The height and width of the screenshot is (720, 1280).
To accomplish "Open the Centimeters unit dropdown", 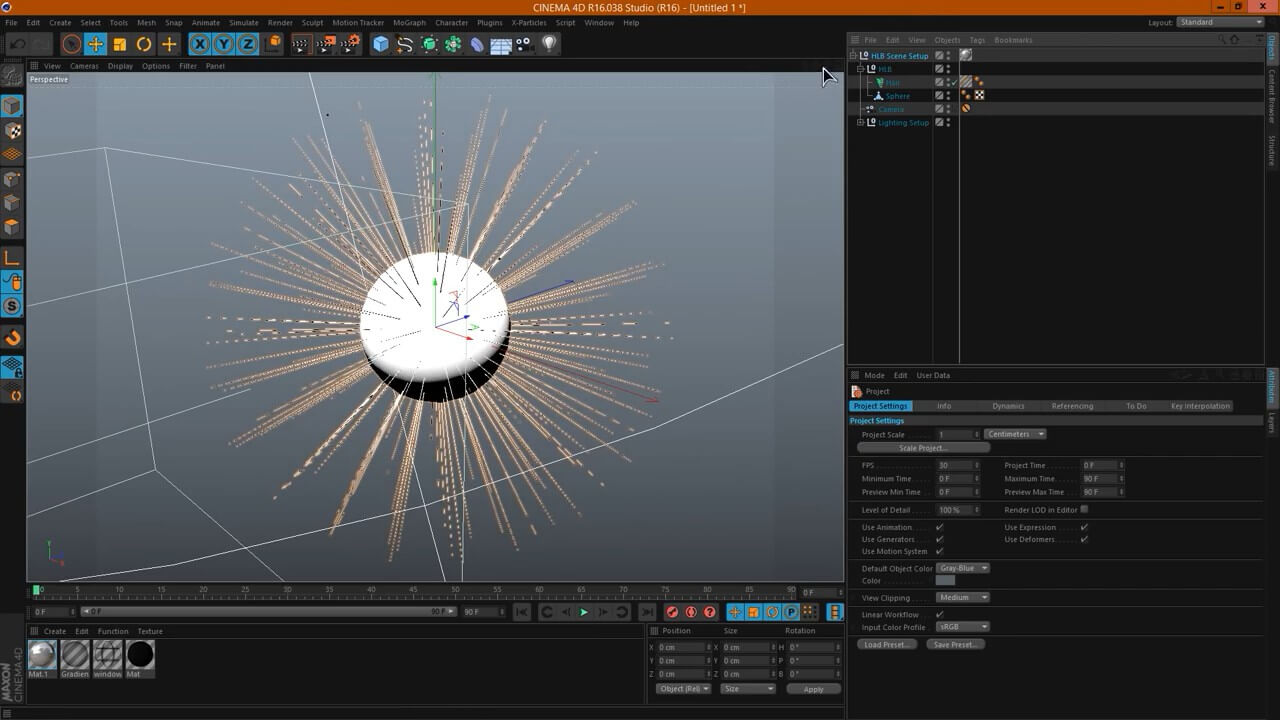I will pyautogui.click(x=1015, y=434).
